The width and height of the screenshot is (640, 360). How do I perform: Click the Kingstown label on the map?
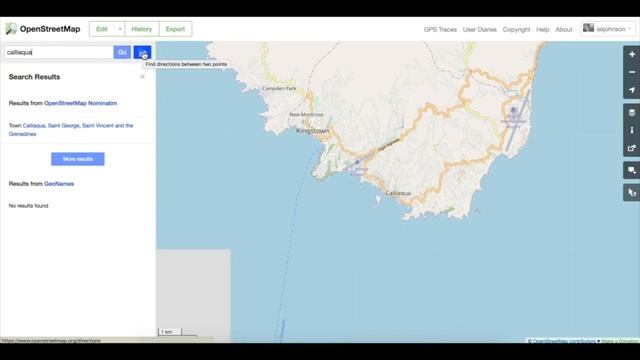[x=313, y=131]
